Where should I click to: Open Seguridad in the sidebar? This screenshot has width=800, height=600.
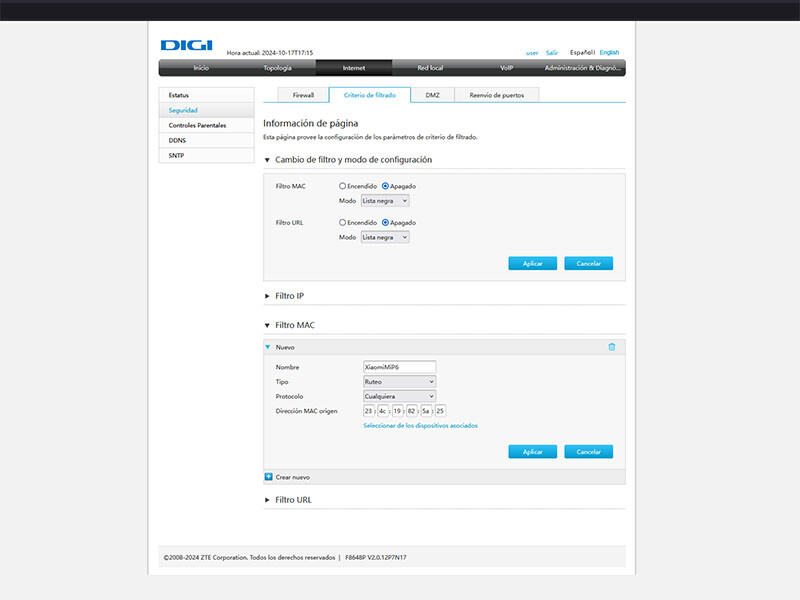point(206,110)
